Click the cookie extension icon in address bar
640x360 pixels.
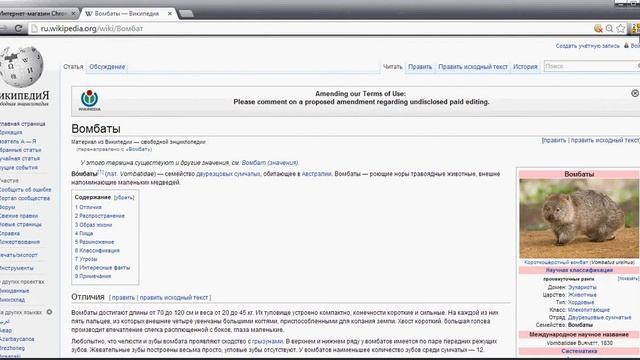(598, 28)
